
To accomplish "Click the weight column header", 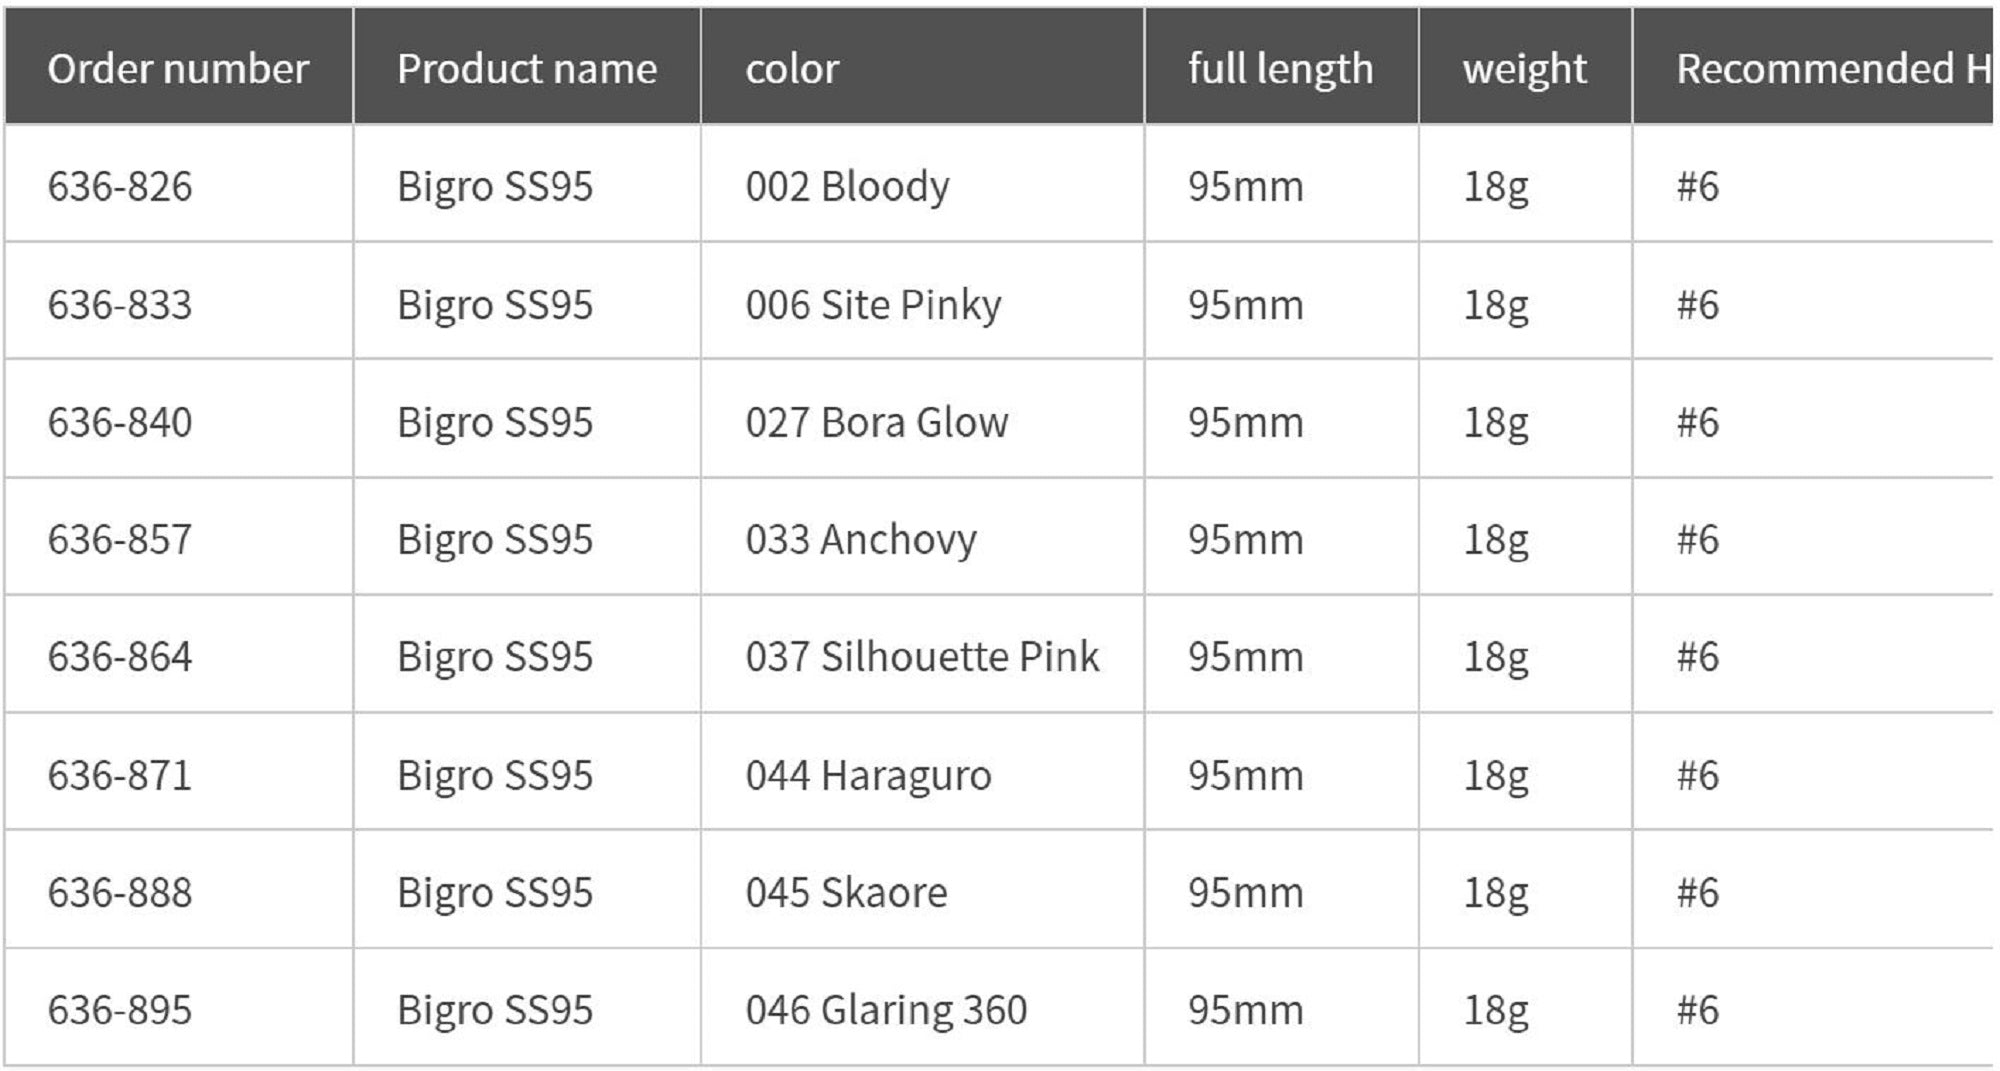I will pyautogui.click(x=1524, y=69).
